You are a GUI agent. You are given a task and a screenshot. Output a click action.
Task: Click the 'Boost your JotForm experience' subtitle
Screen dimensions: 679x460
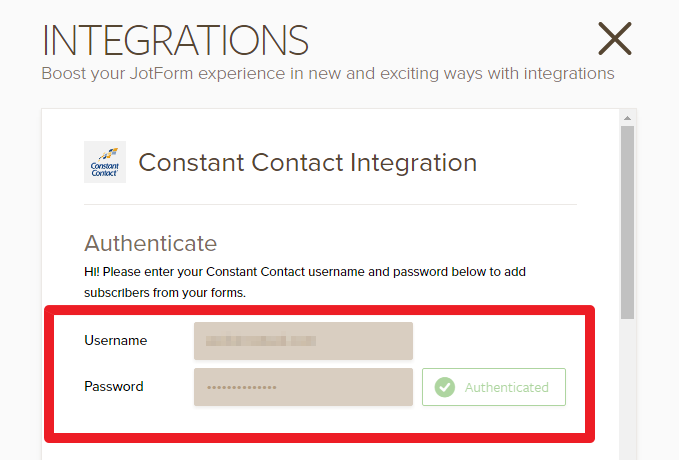coord(327,74)
